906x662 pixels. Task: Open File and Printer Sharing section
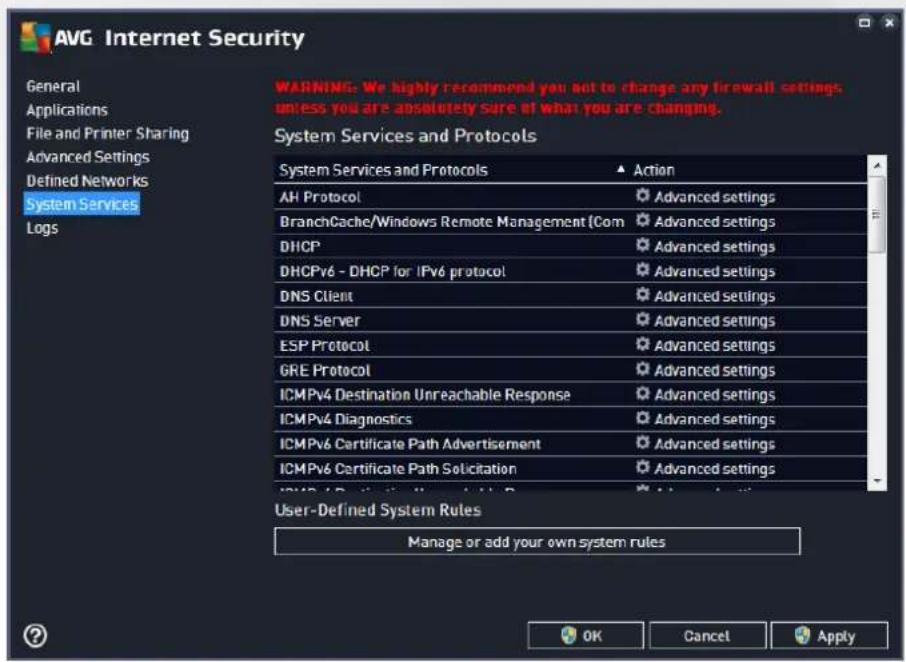(x=107, y=133)
